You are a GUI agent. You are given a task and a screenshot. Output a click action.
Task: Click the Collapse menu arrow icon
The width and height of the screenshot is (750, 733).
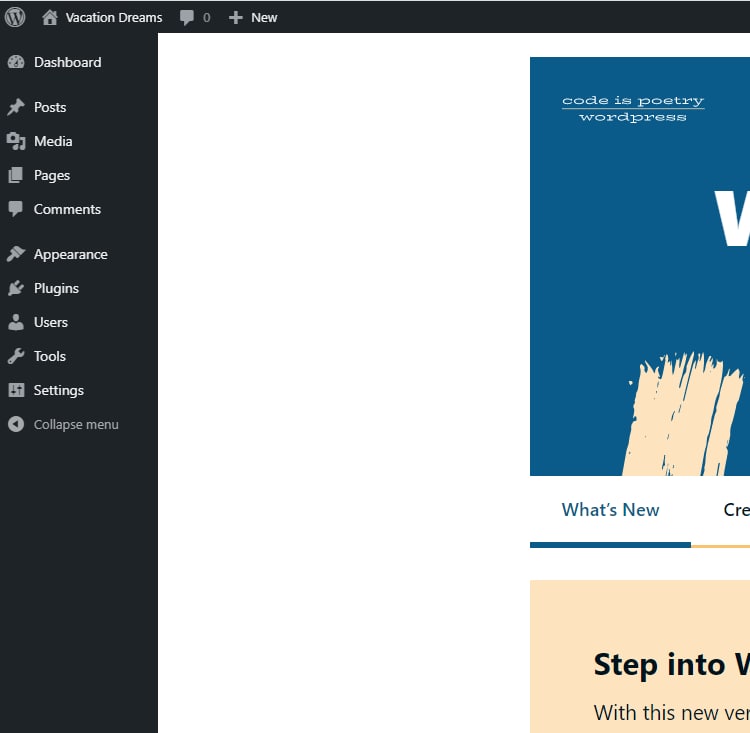pyautogui.click(x=16, y=424)
